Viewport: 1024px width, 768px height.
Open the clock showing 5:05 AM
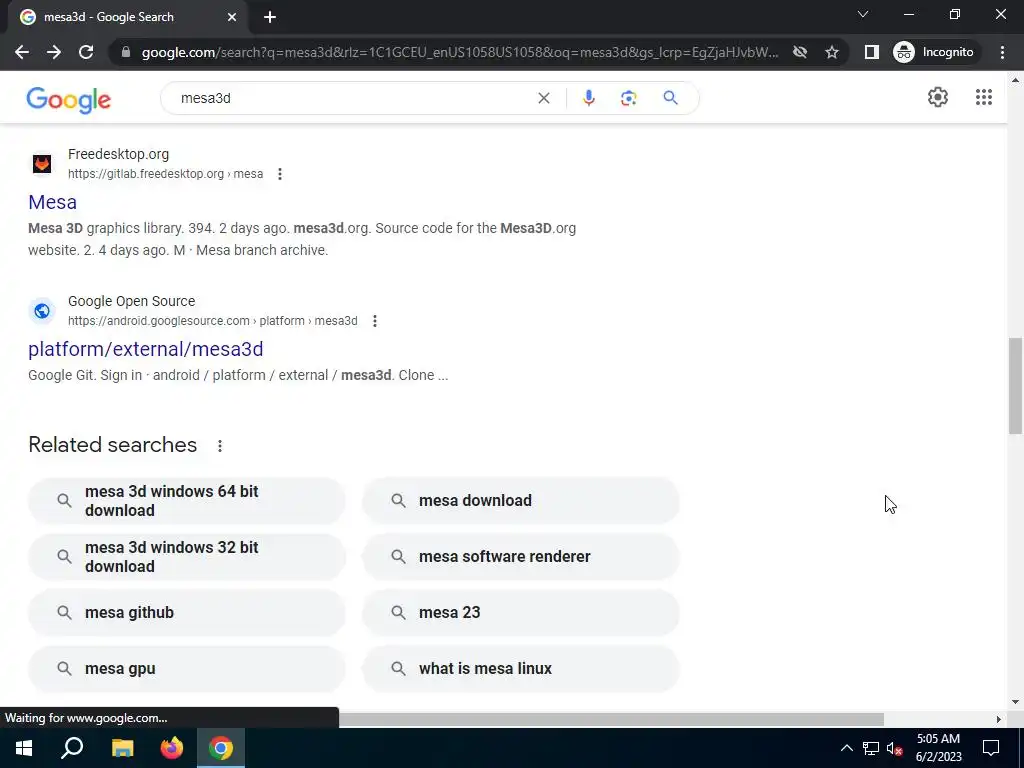938,748
